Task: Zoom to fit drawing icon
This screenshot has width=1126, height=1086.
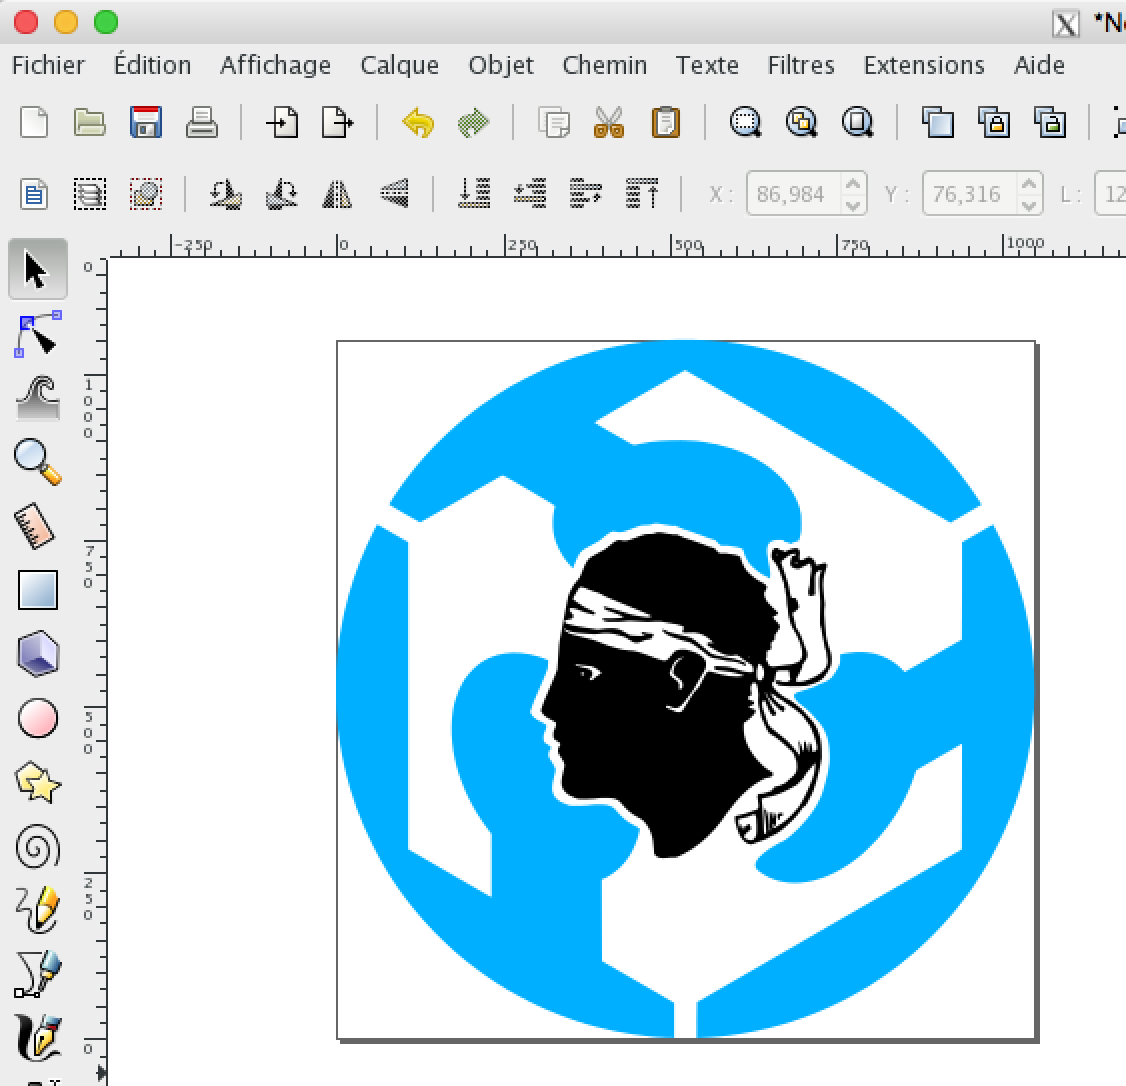Action: pos(801,122)
